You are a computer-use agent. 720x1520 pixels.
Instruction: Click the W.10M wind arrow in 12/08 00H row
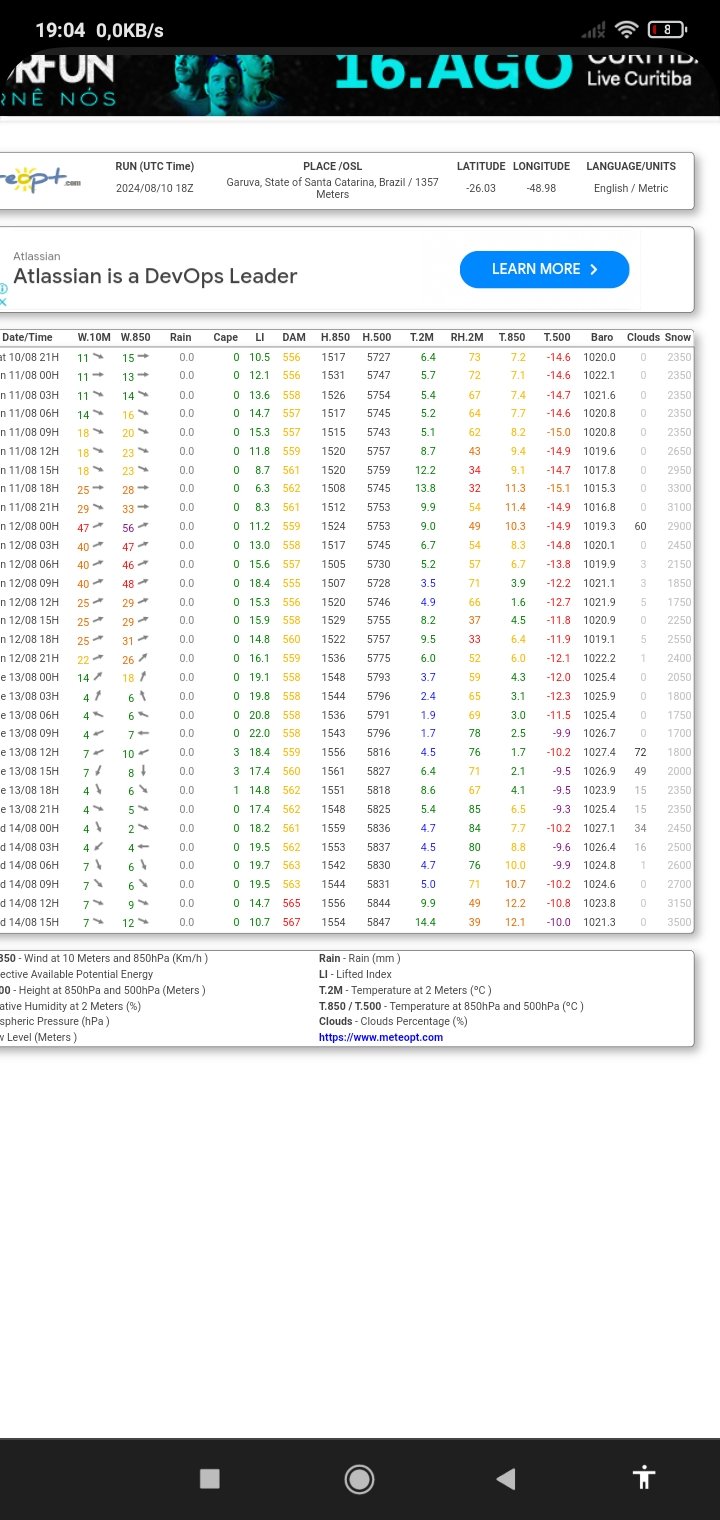[98, 526]
